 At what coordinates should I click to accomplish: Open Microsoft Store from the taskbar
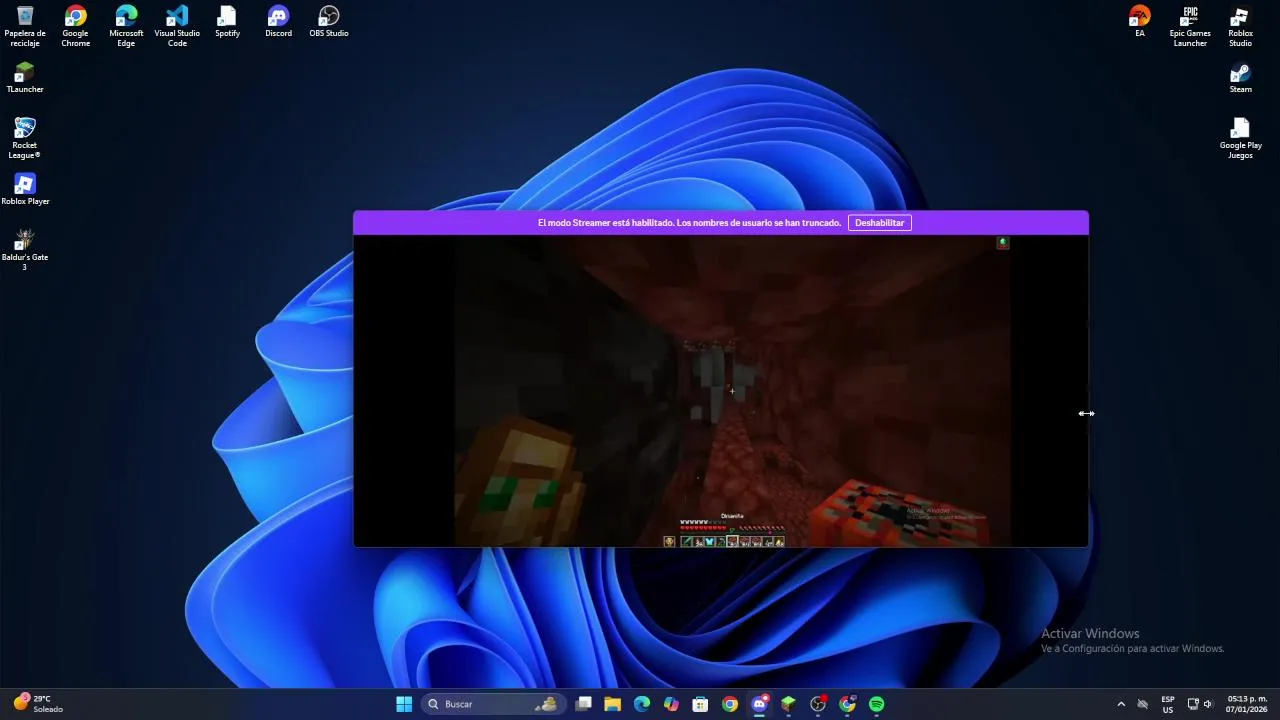[x=701, y=704]
